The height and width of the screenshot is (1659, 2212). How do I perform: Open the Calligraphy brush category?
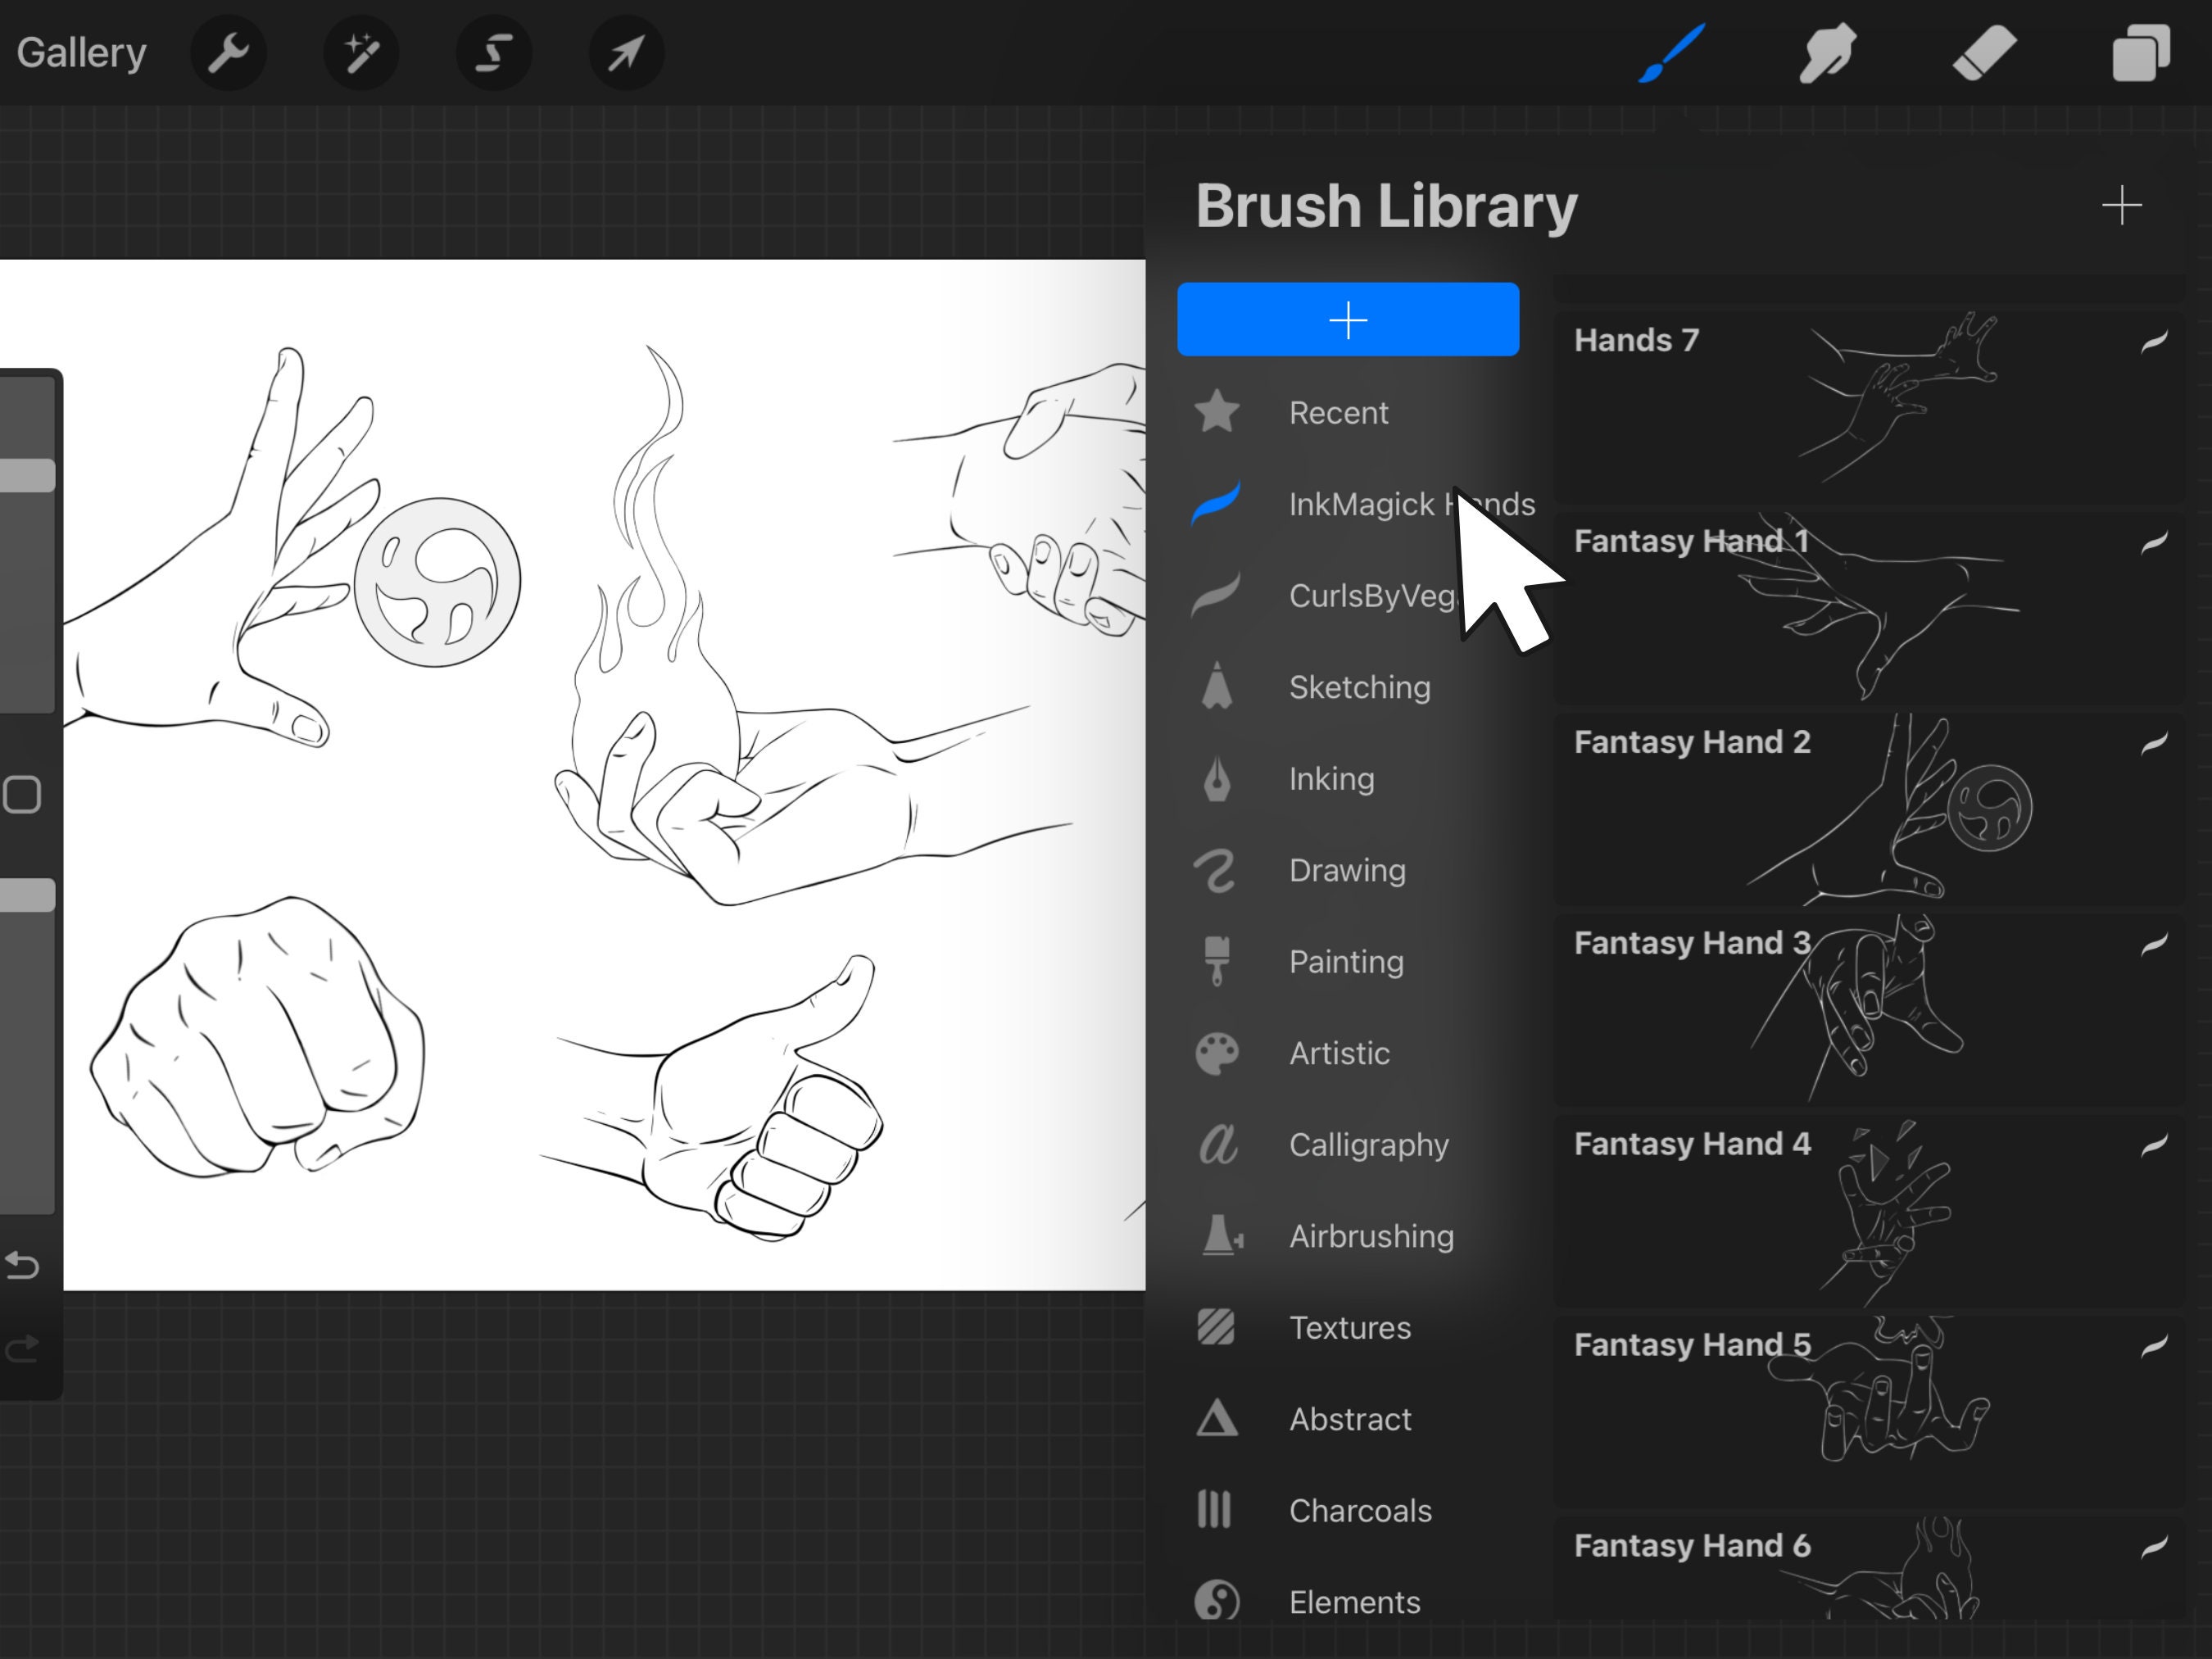coord(1368,1145)
